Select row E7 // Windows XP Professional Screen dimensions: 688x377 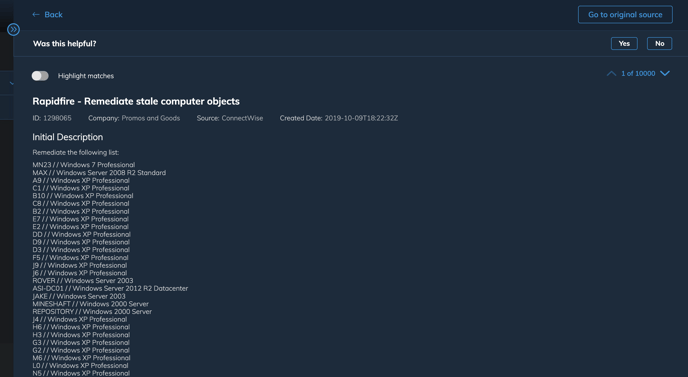pyautogui.click(x=81, y=219)
